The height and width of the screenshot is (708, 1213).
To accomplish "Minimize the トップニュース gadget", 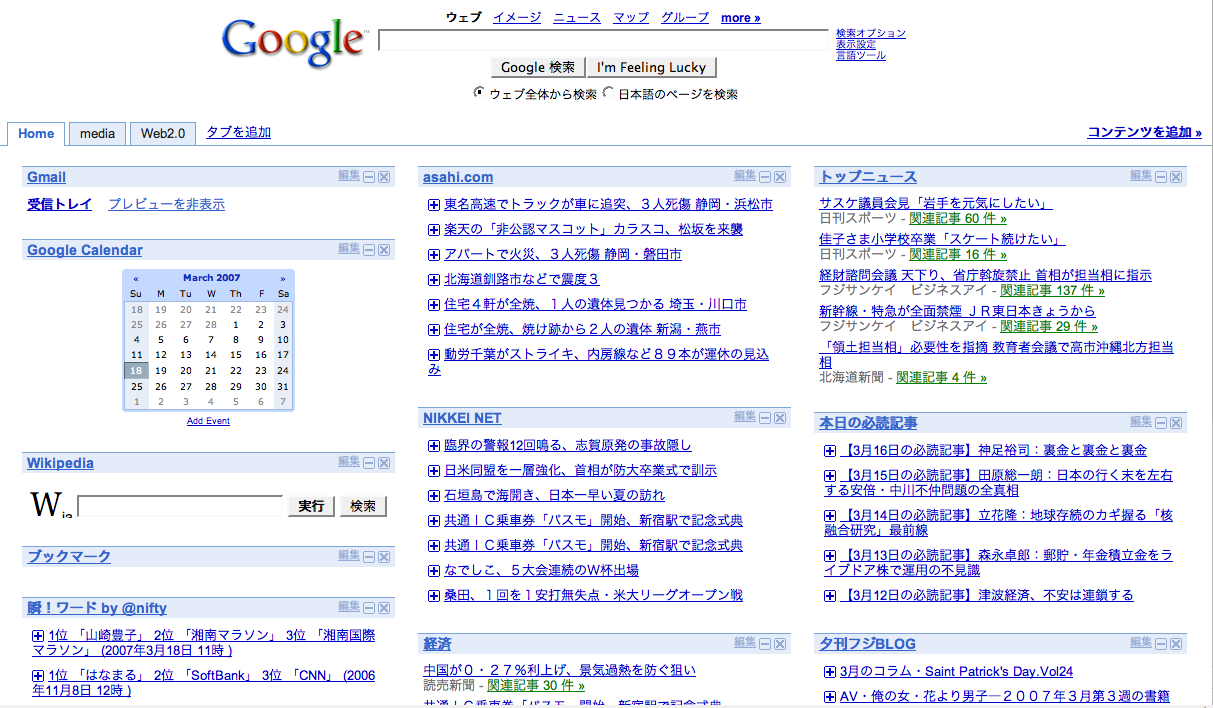I will [1161, 177].
